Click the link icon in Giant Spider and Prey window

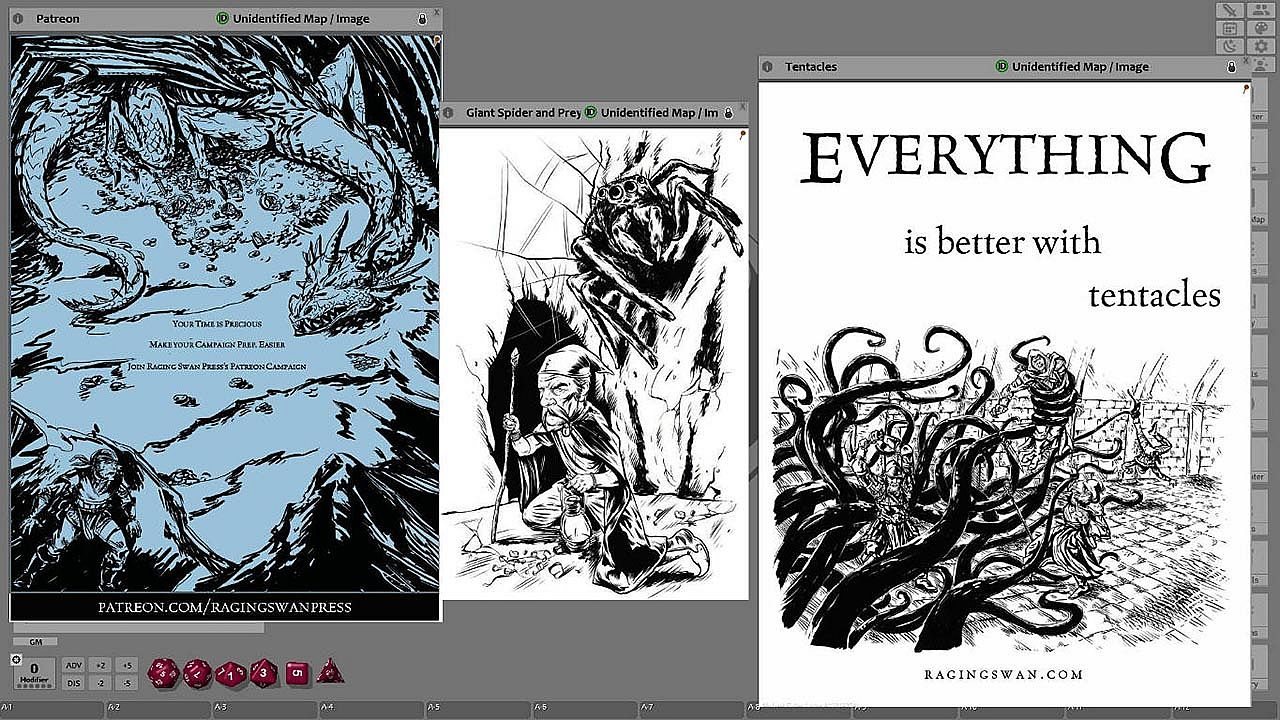pyautogui.click(x=448, y=113)
